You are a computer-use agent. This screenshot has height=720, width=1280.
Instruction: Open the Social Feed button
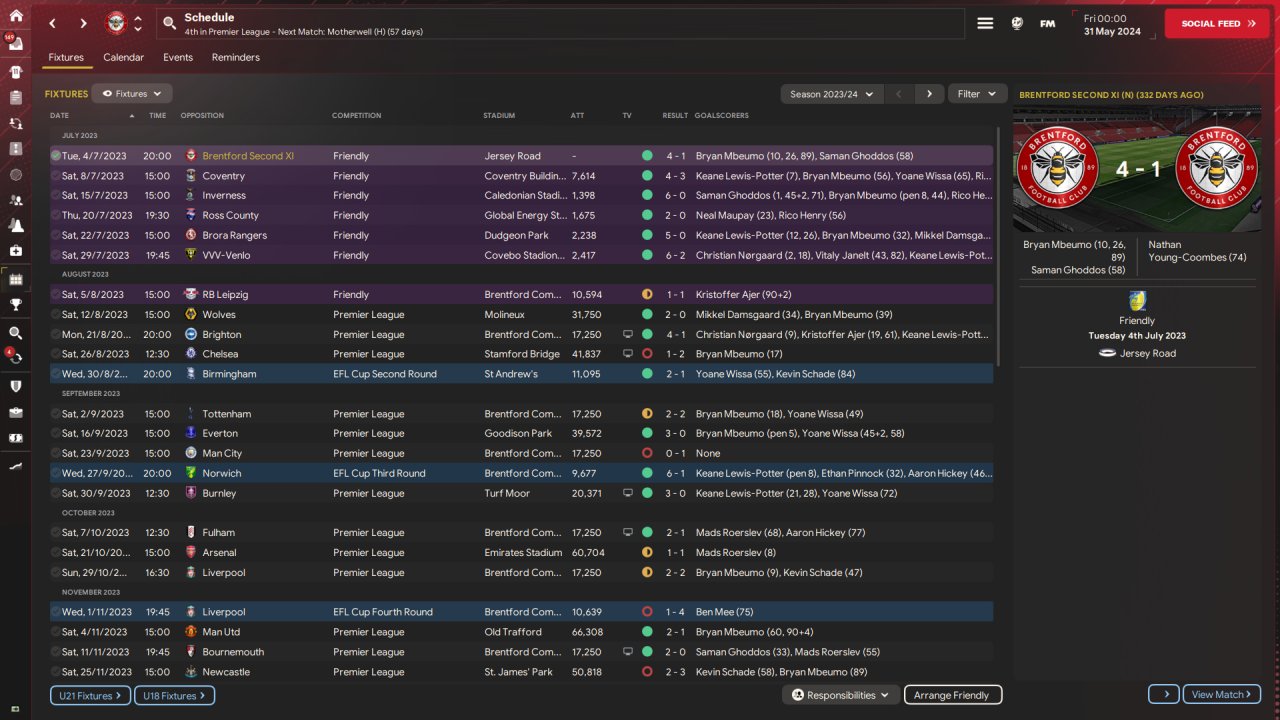click(x=1216, y=23)
